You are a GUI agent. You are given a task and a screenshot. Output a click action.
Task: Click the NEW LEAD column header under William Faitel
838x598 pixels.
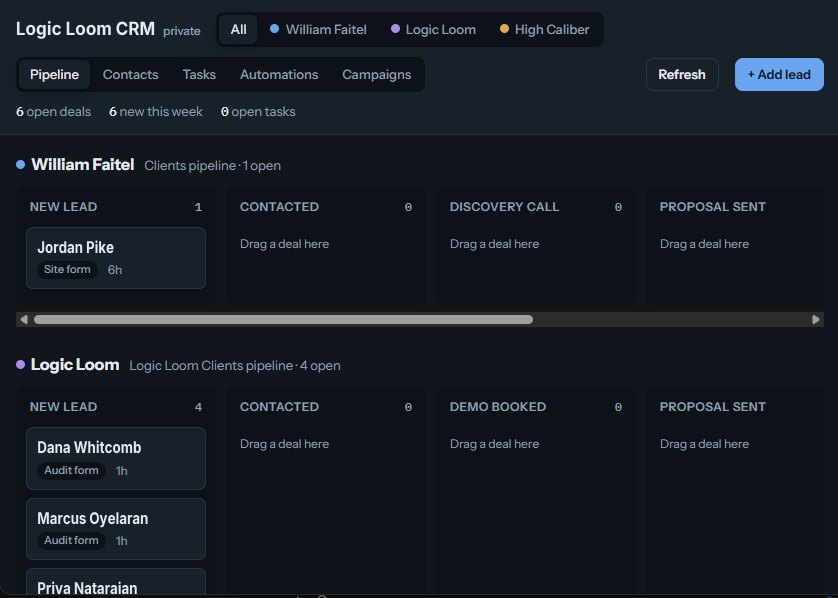[x=64, y=207]
